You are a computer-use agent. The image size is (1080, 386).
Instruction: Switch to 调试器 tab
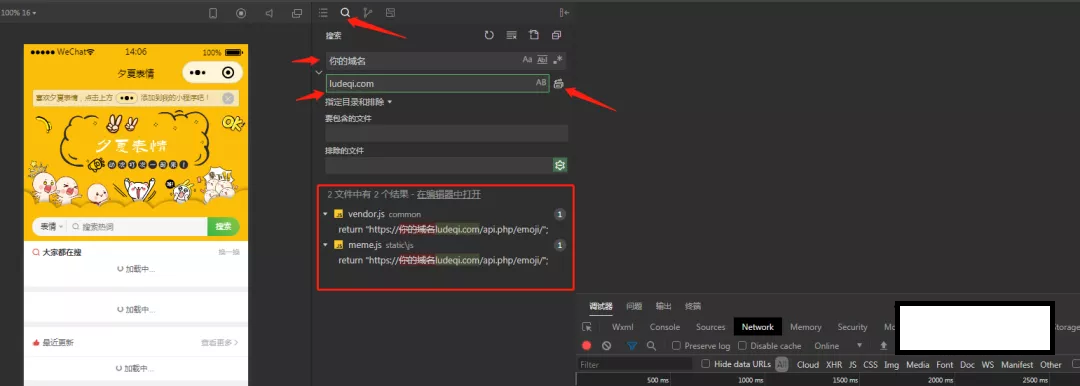[x=600, y=306]
